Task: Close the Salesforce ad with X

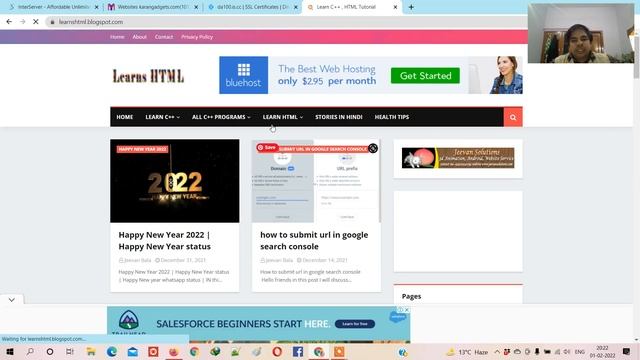Action: tap(407, 310)
